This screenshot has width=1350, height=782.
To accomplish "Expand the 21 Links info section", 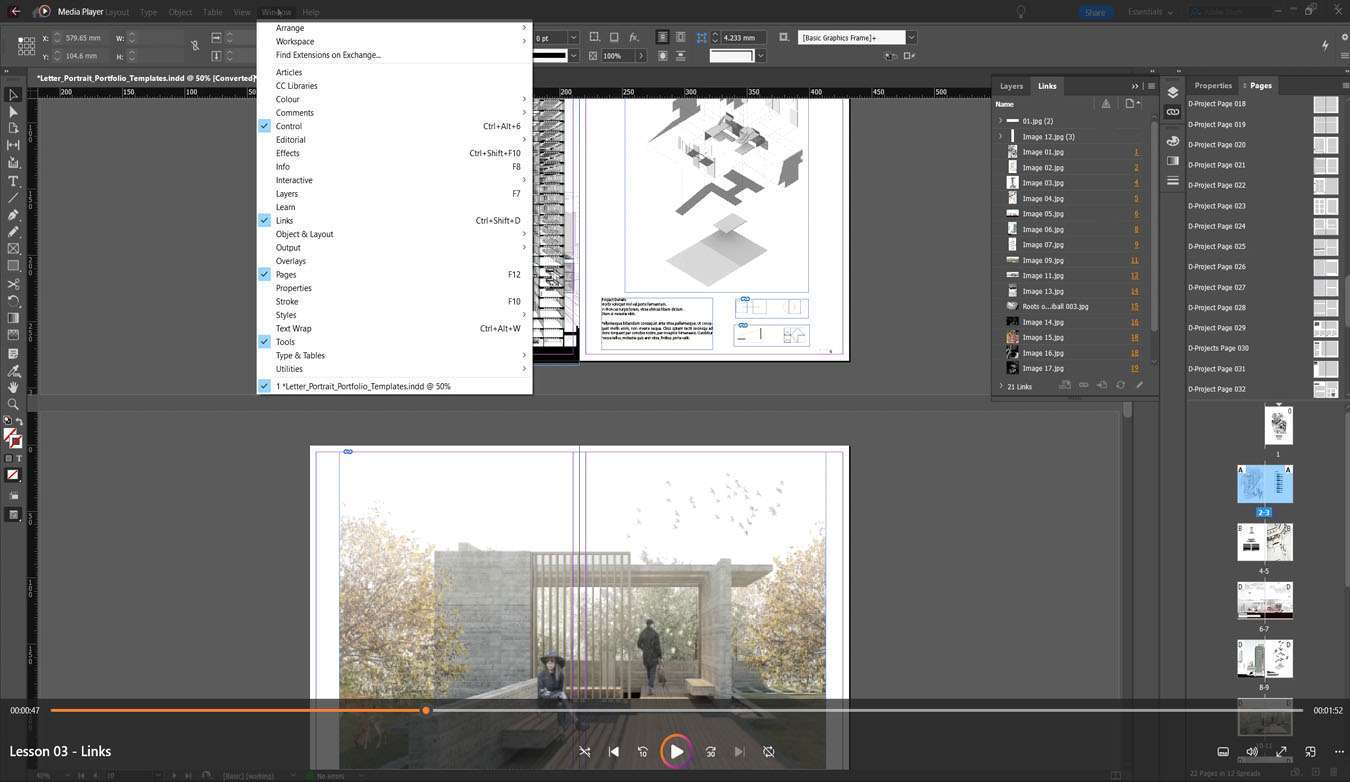I will coord(1001,386).
